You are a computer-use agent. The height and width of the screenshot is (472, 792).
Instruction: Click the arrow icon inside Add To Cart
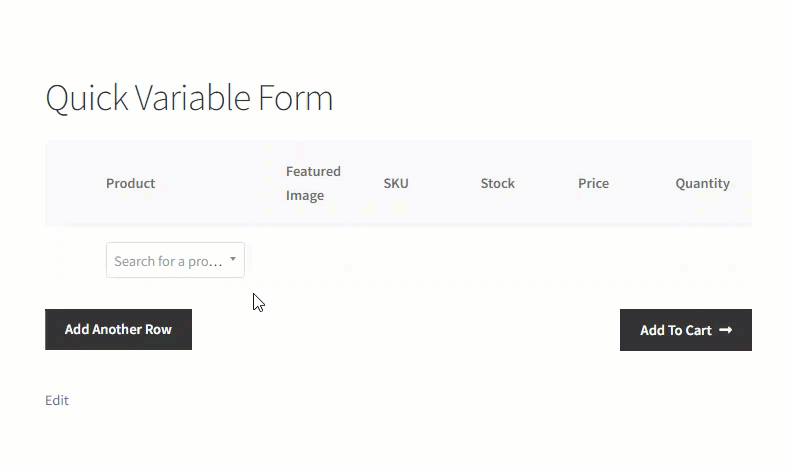click(725, 330)
